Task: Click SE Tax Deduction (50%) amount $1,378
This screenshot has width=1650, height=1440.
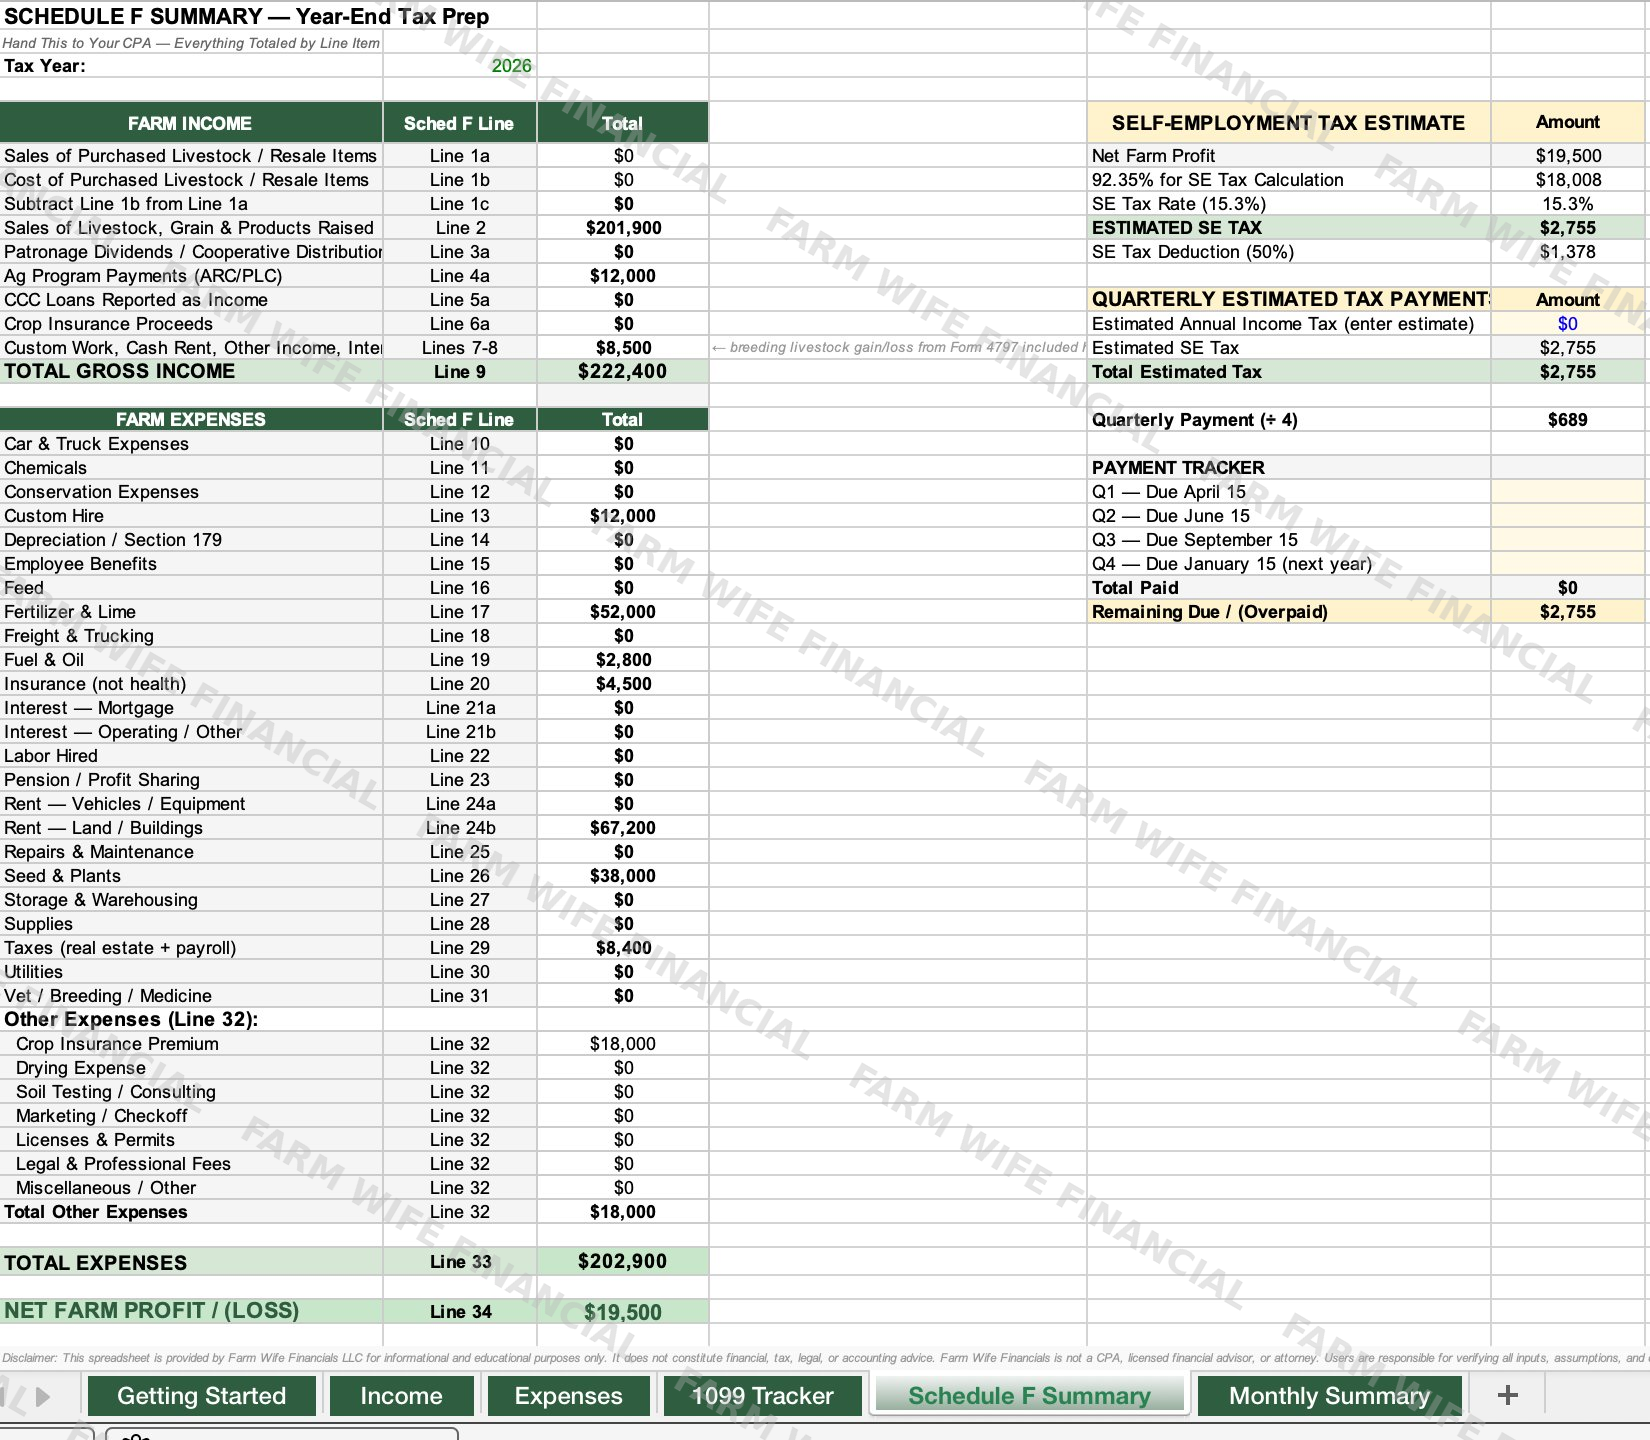Action: point(1567,252)
